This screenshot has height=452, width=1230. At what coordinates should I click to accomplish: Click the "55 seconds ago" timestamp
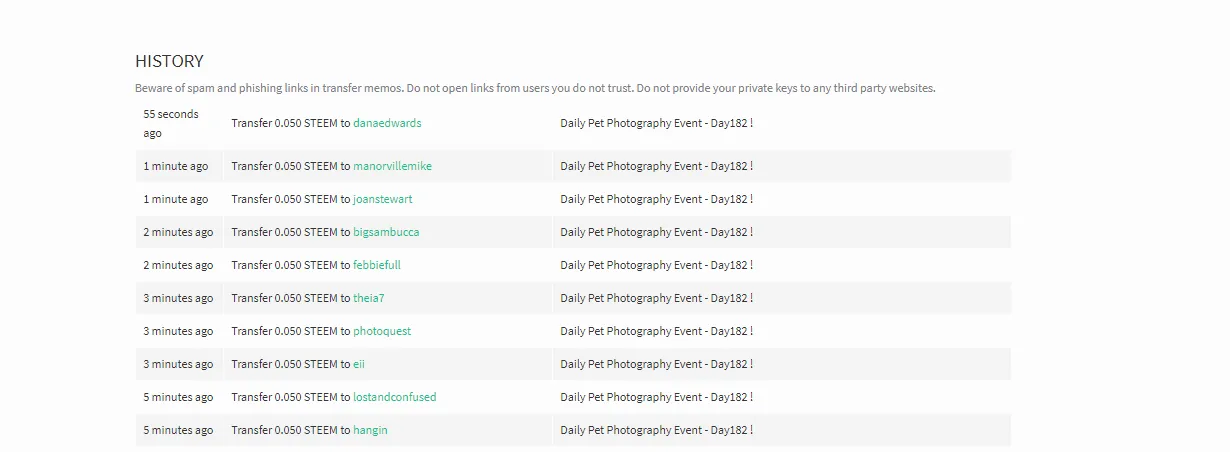click(x=171, y=123)
